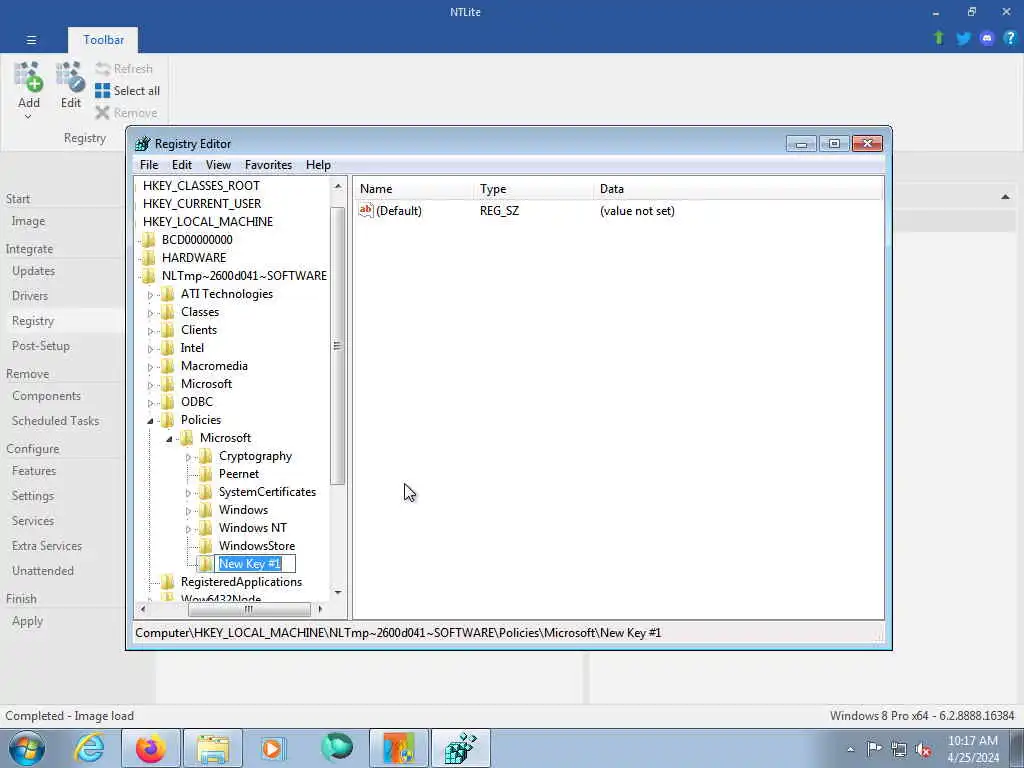Select the Windows key folder icon

(x=206, y=510)
